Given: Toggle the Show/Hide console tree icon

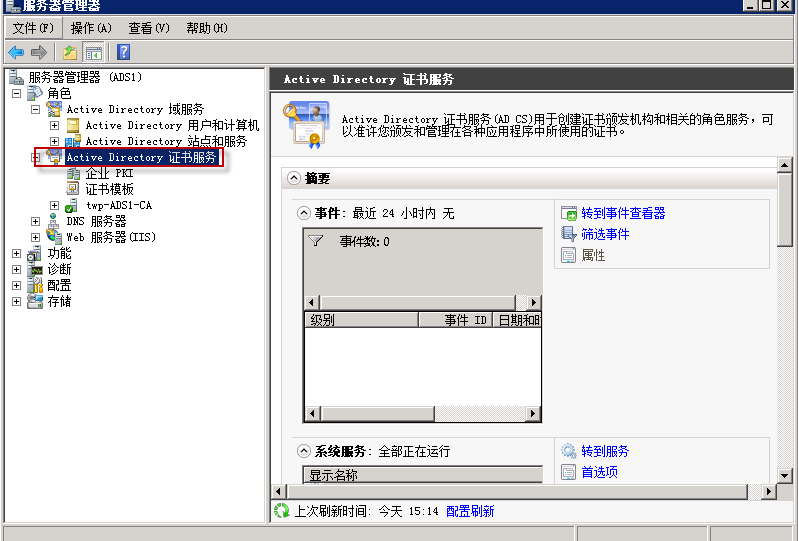Looking at the screenshot, I should click(x=94, y=52).
